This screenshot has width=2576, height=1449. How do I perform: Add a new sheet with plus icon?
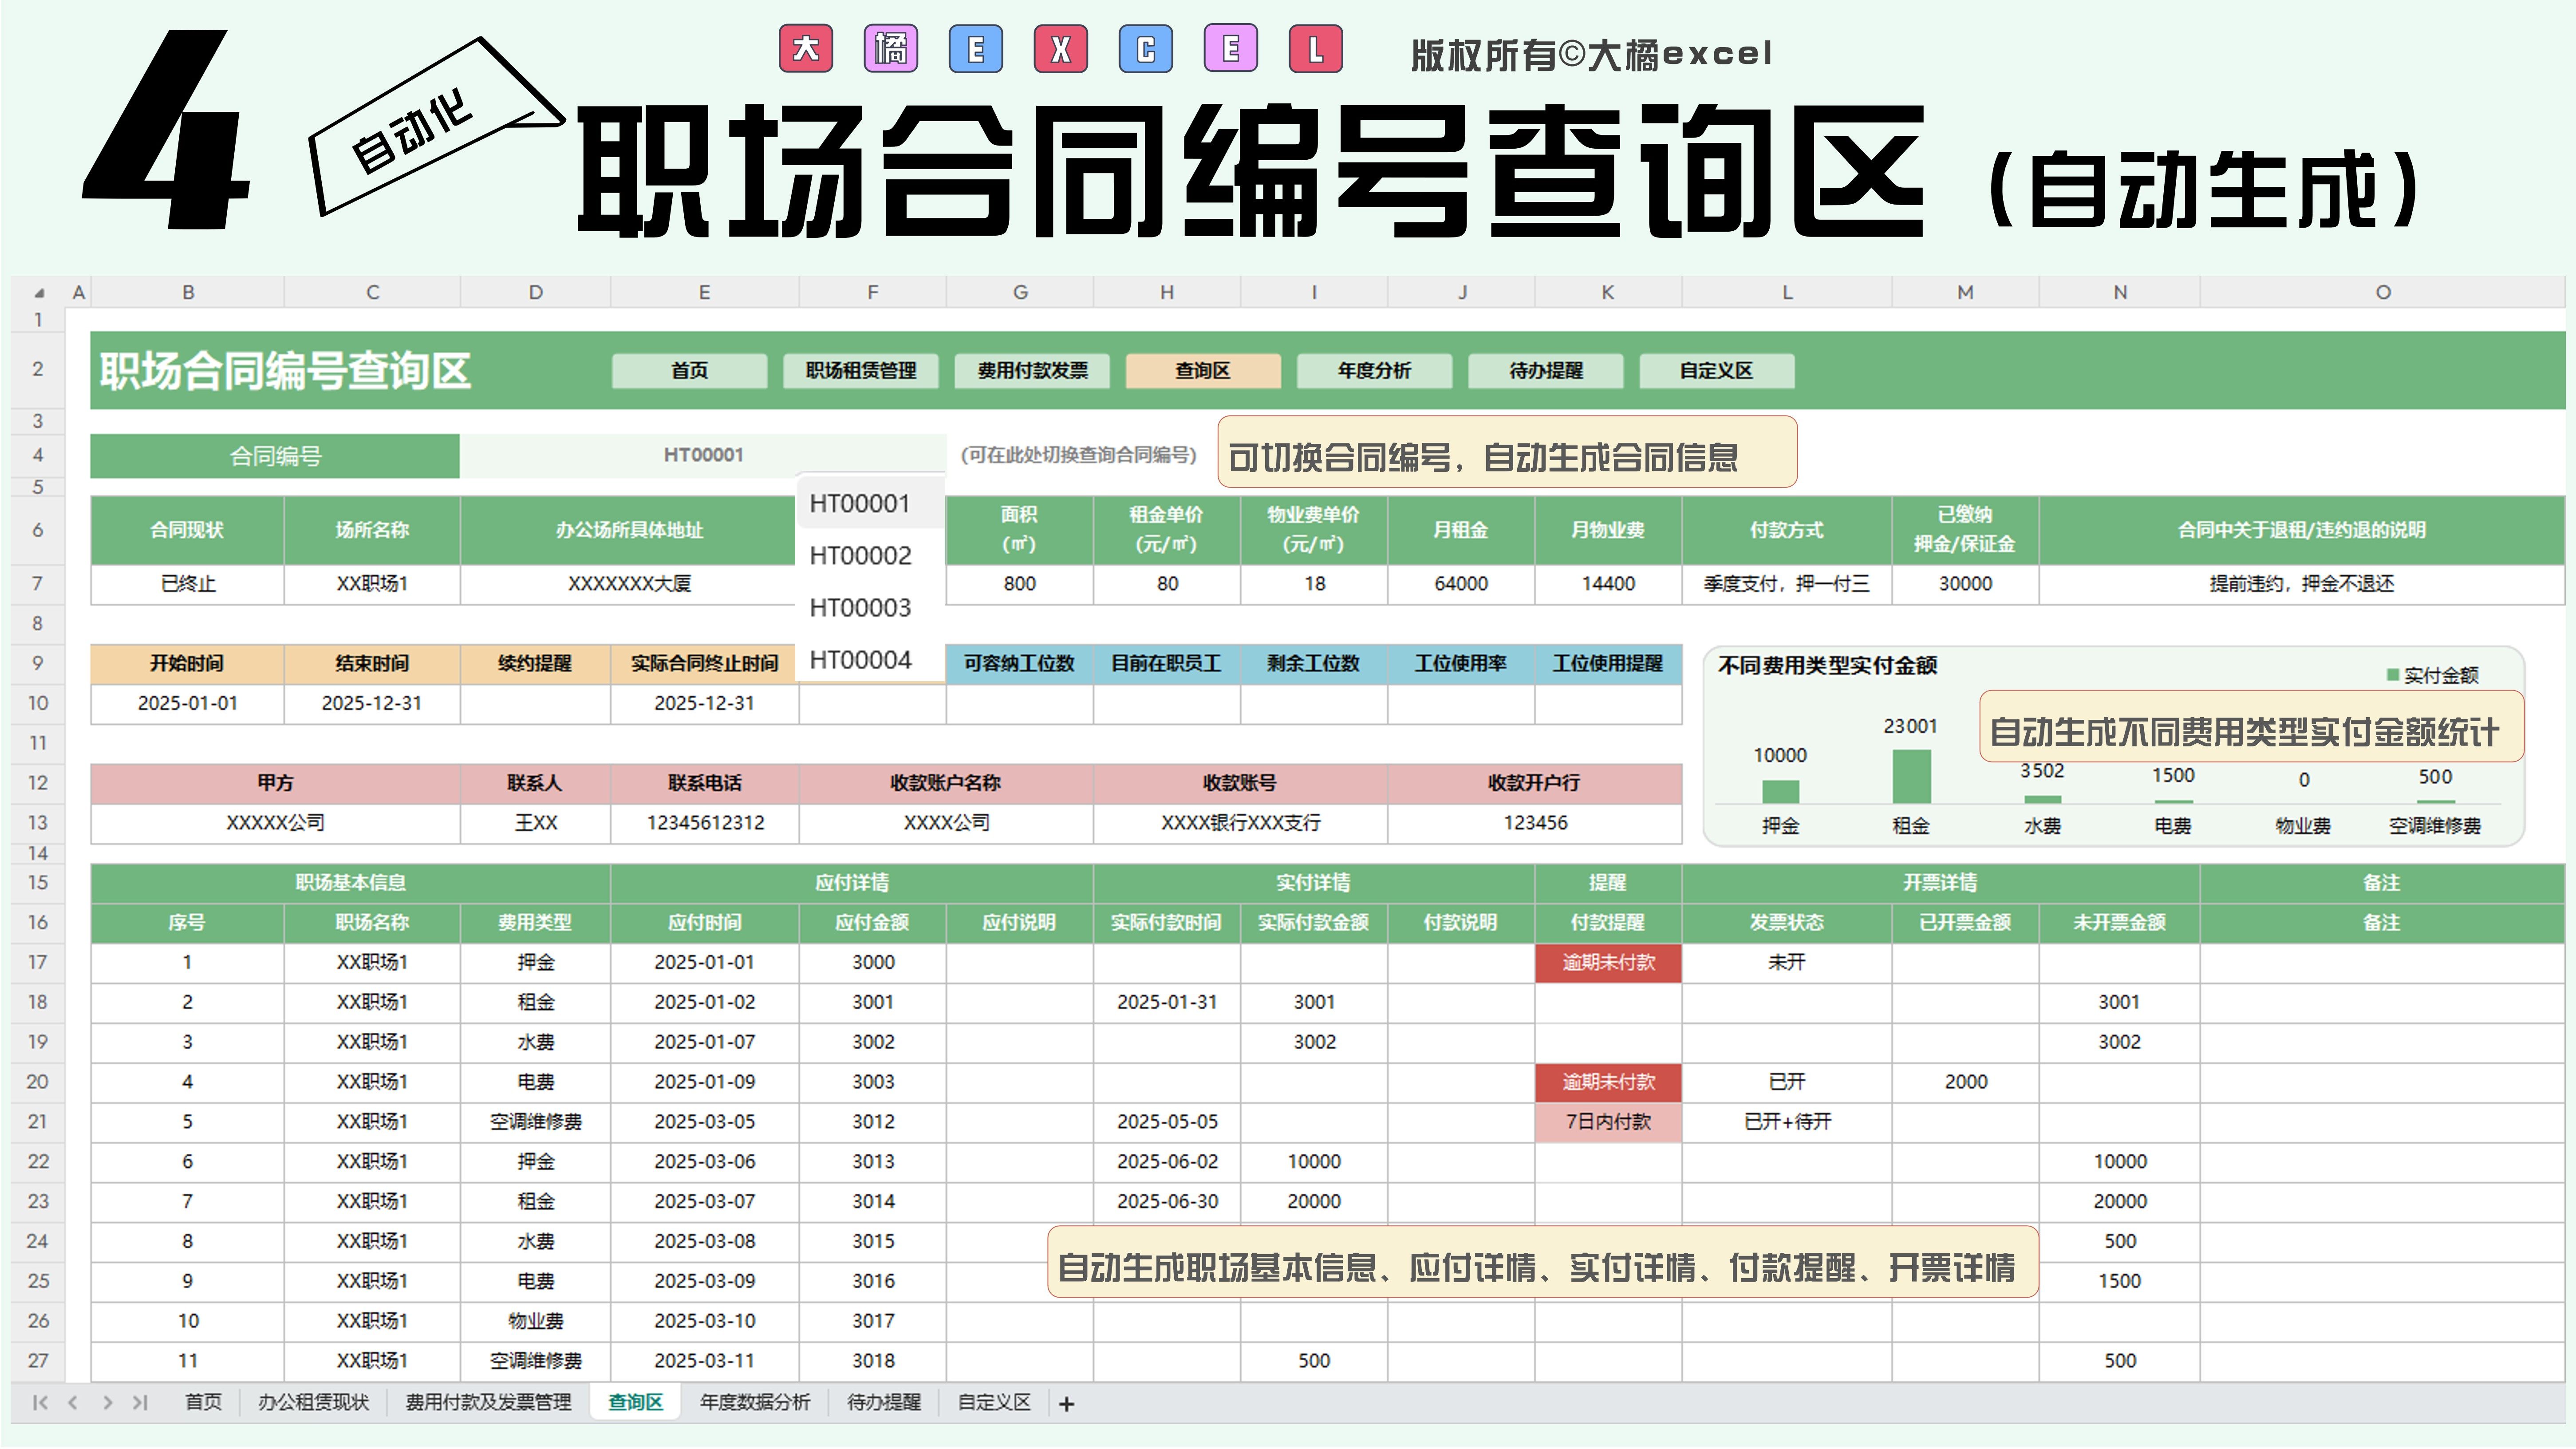1067,1405
